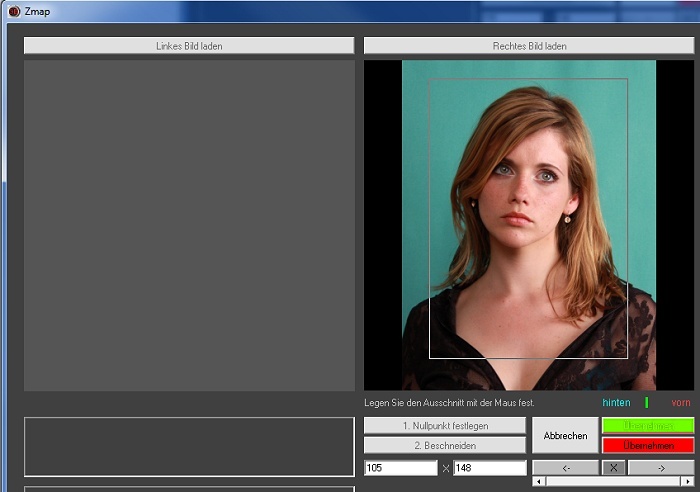Click the small X button between arrows
700x492 pixels.
[x=613, y=467]
